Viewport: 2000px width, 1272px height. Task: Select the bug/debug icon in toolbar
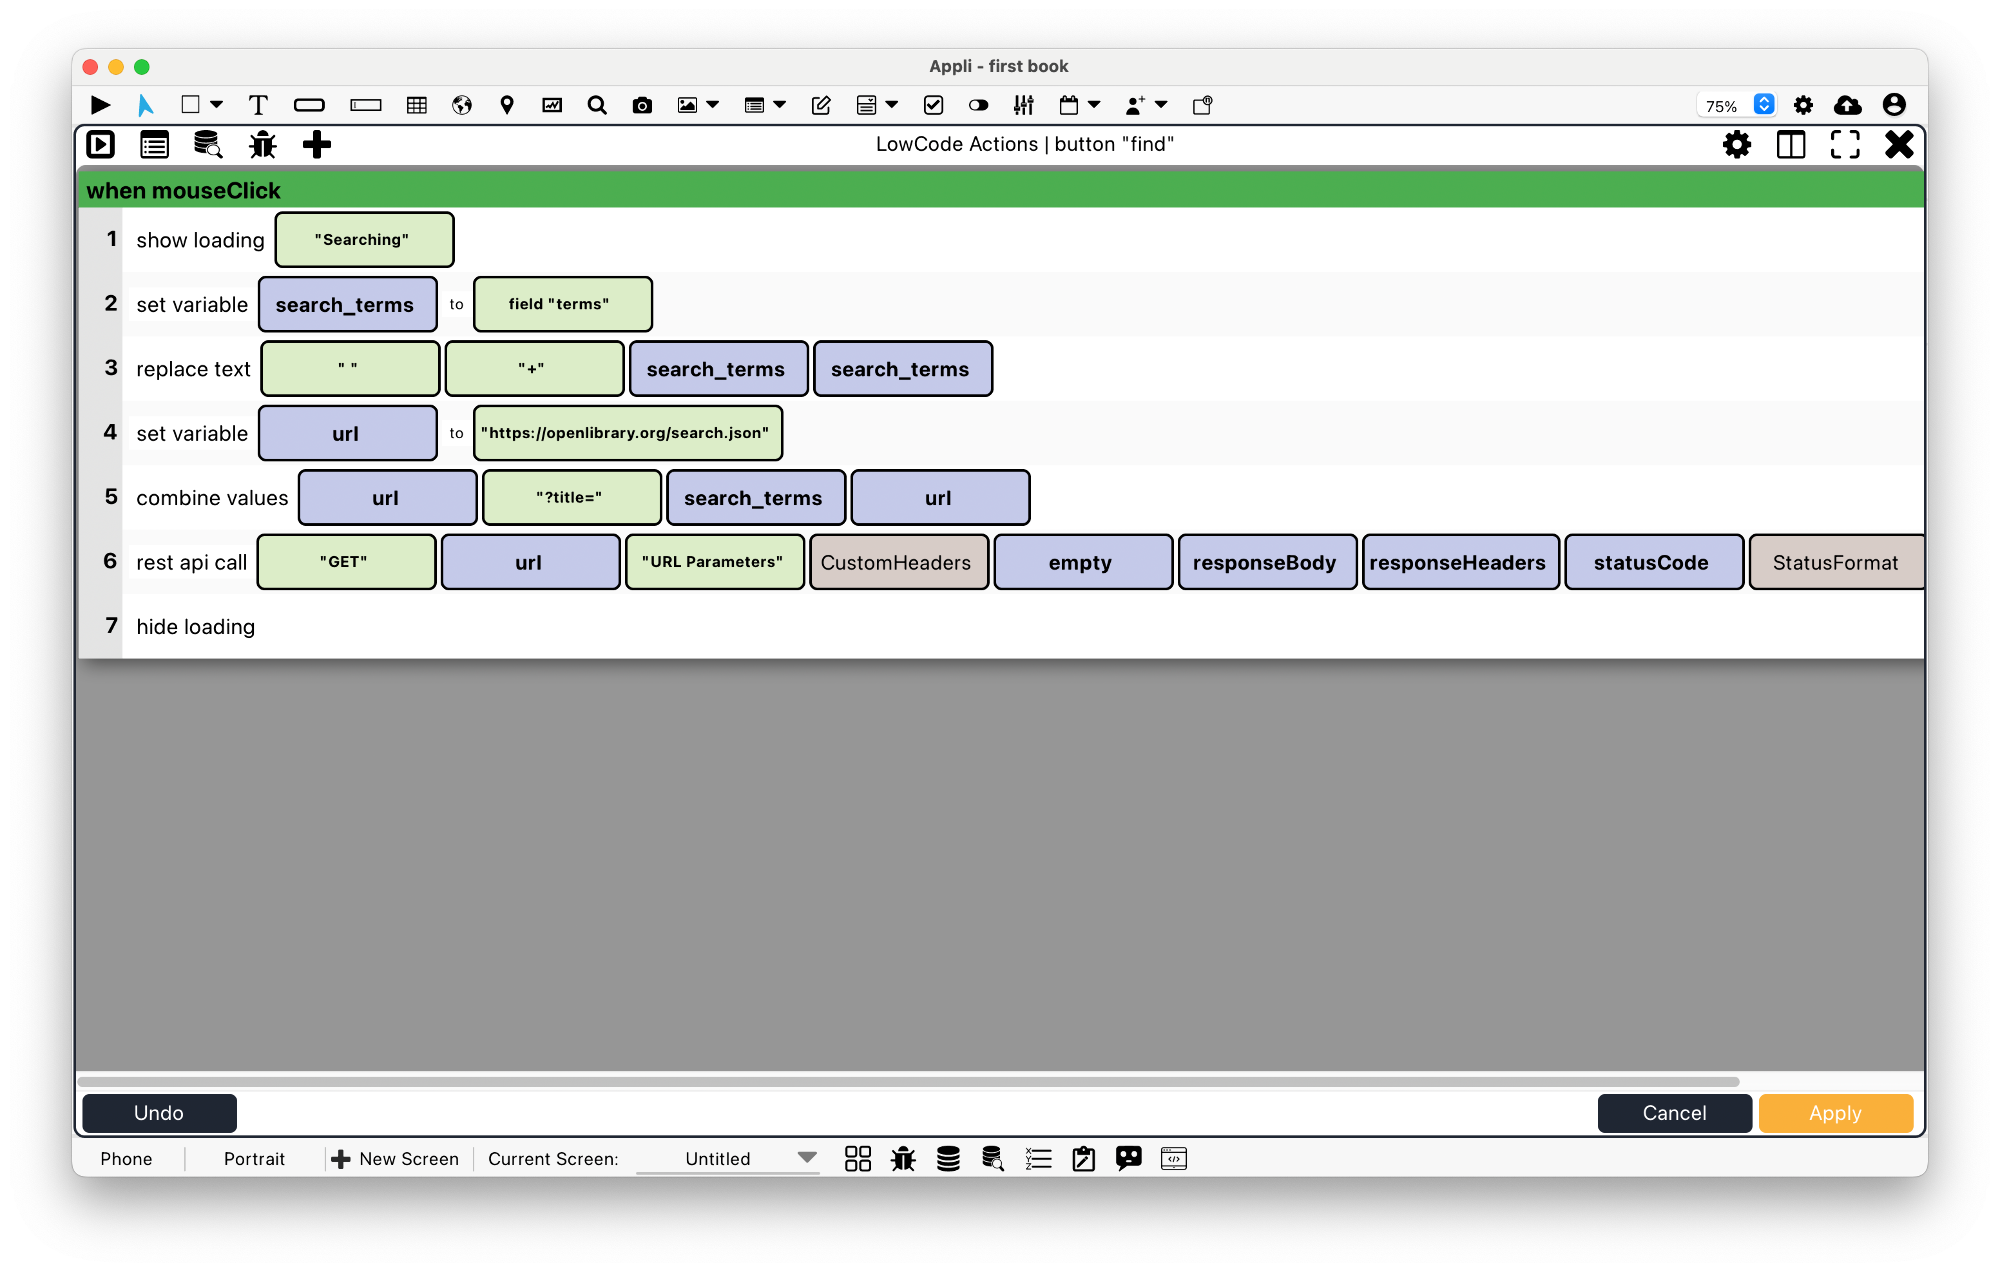264,144
